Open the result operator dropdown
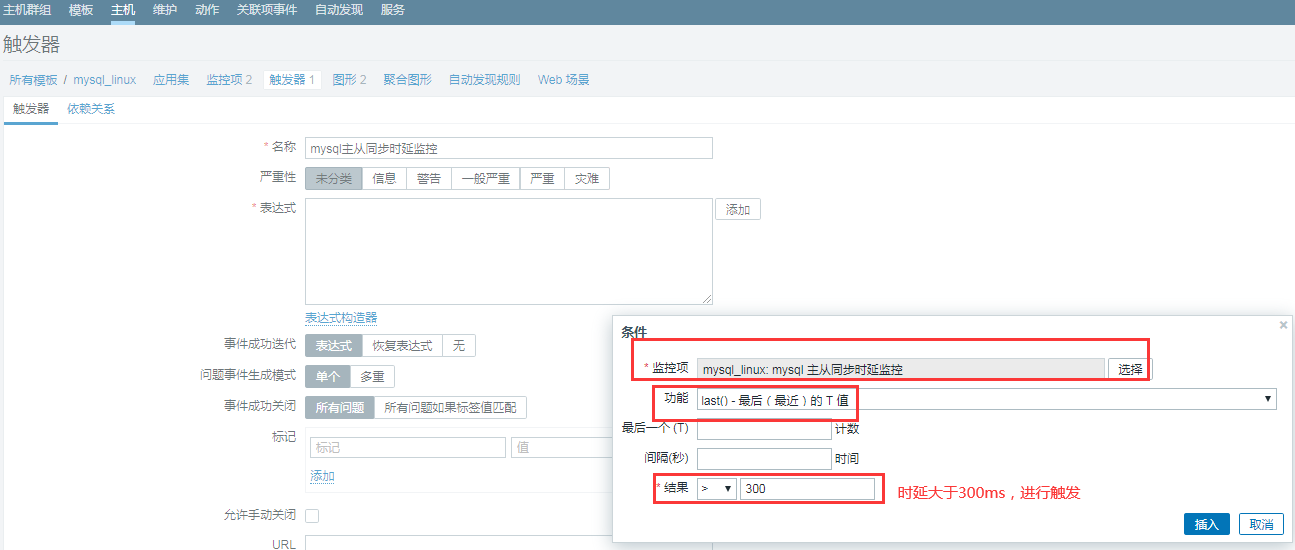 point(717,489)
